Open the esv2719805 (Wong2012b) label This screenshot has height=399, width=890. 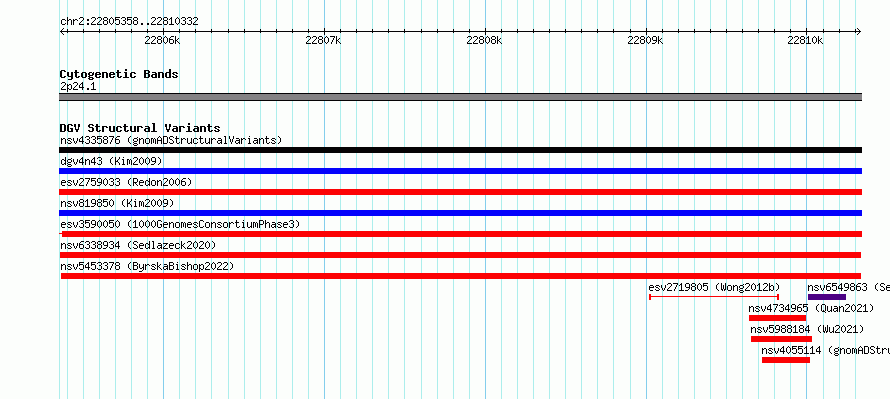coord(715,287)
